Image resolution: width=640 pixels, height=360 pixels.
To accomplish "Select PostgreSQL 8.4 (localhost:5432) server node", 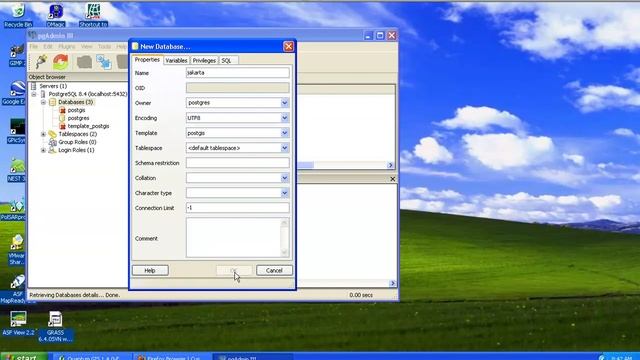I will (x=88, y=94).
